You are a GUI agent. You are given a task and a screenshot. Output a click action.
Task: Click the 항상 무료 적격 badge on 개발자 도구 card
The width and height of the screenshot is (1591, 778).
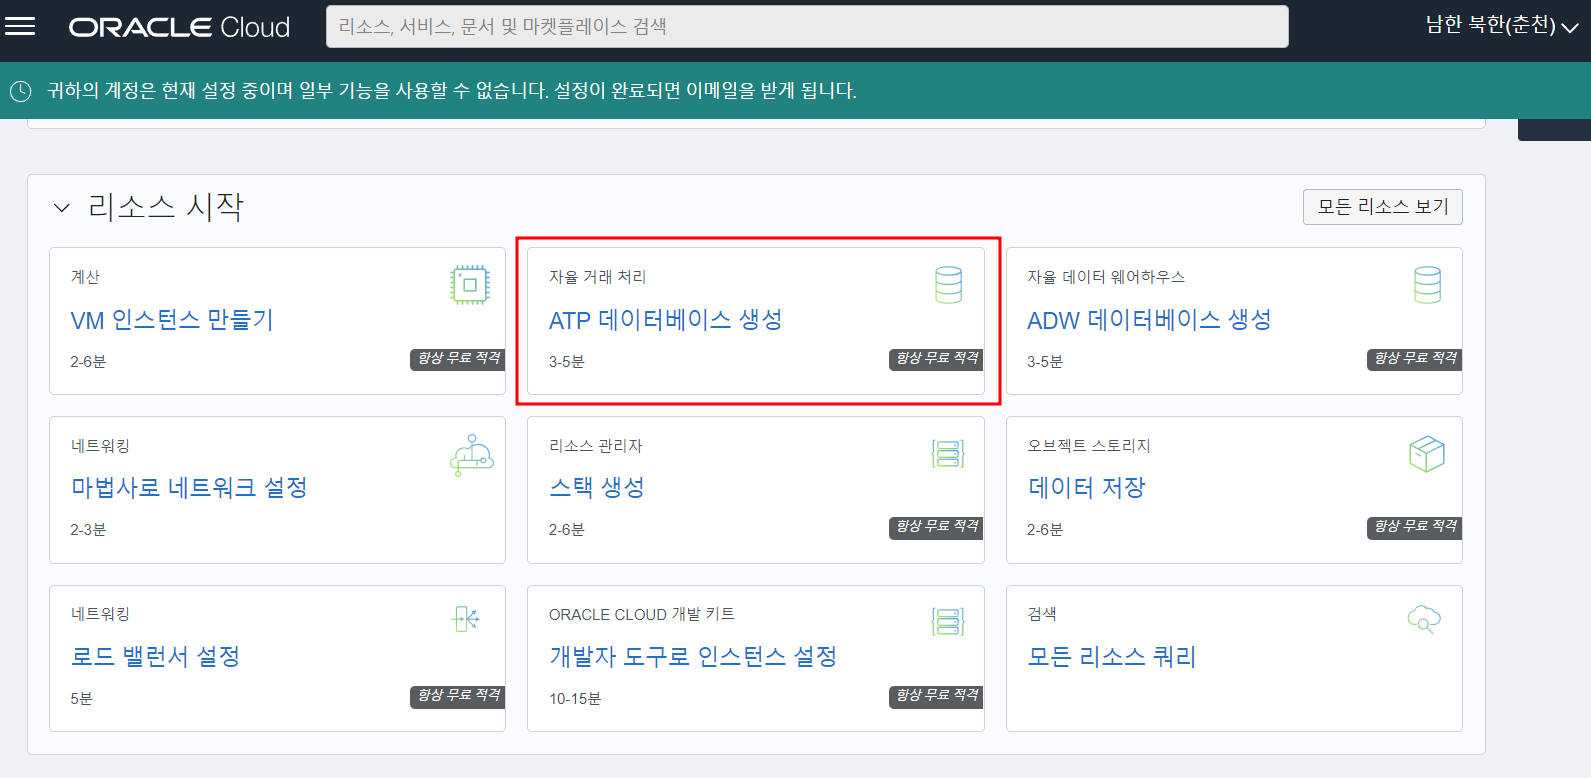pos(937,697)
